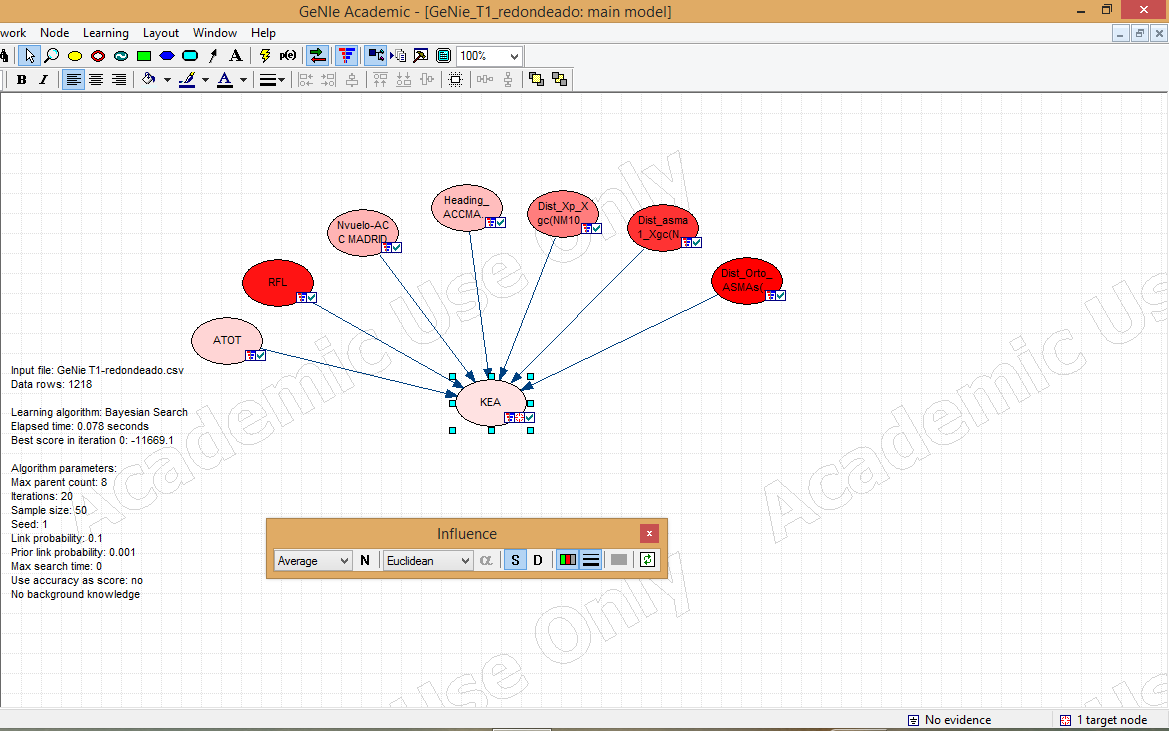Open the Network menu
The image size is (1169, 731).
(13, 33)
